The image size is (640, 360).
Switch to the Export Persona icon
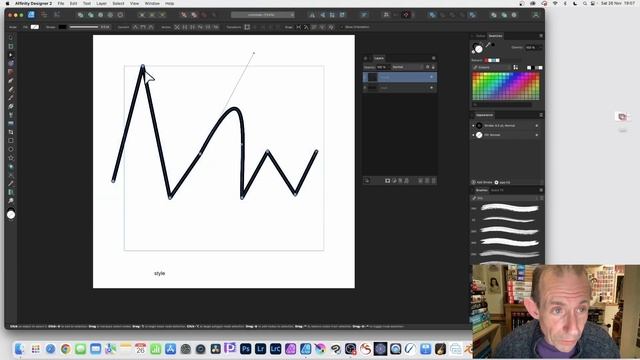coord(57,15)
